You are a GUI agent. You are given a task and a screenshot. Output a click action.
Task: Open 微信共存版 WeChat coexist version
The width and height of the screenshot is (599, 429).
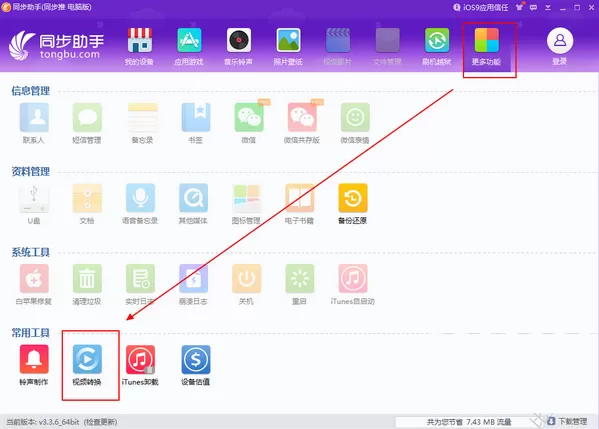302,123
